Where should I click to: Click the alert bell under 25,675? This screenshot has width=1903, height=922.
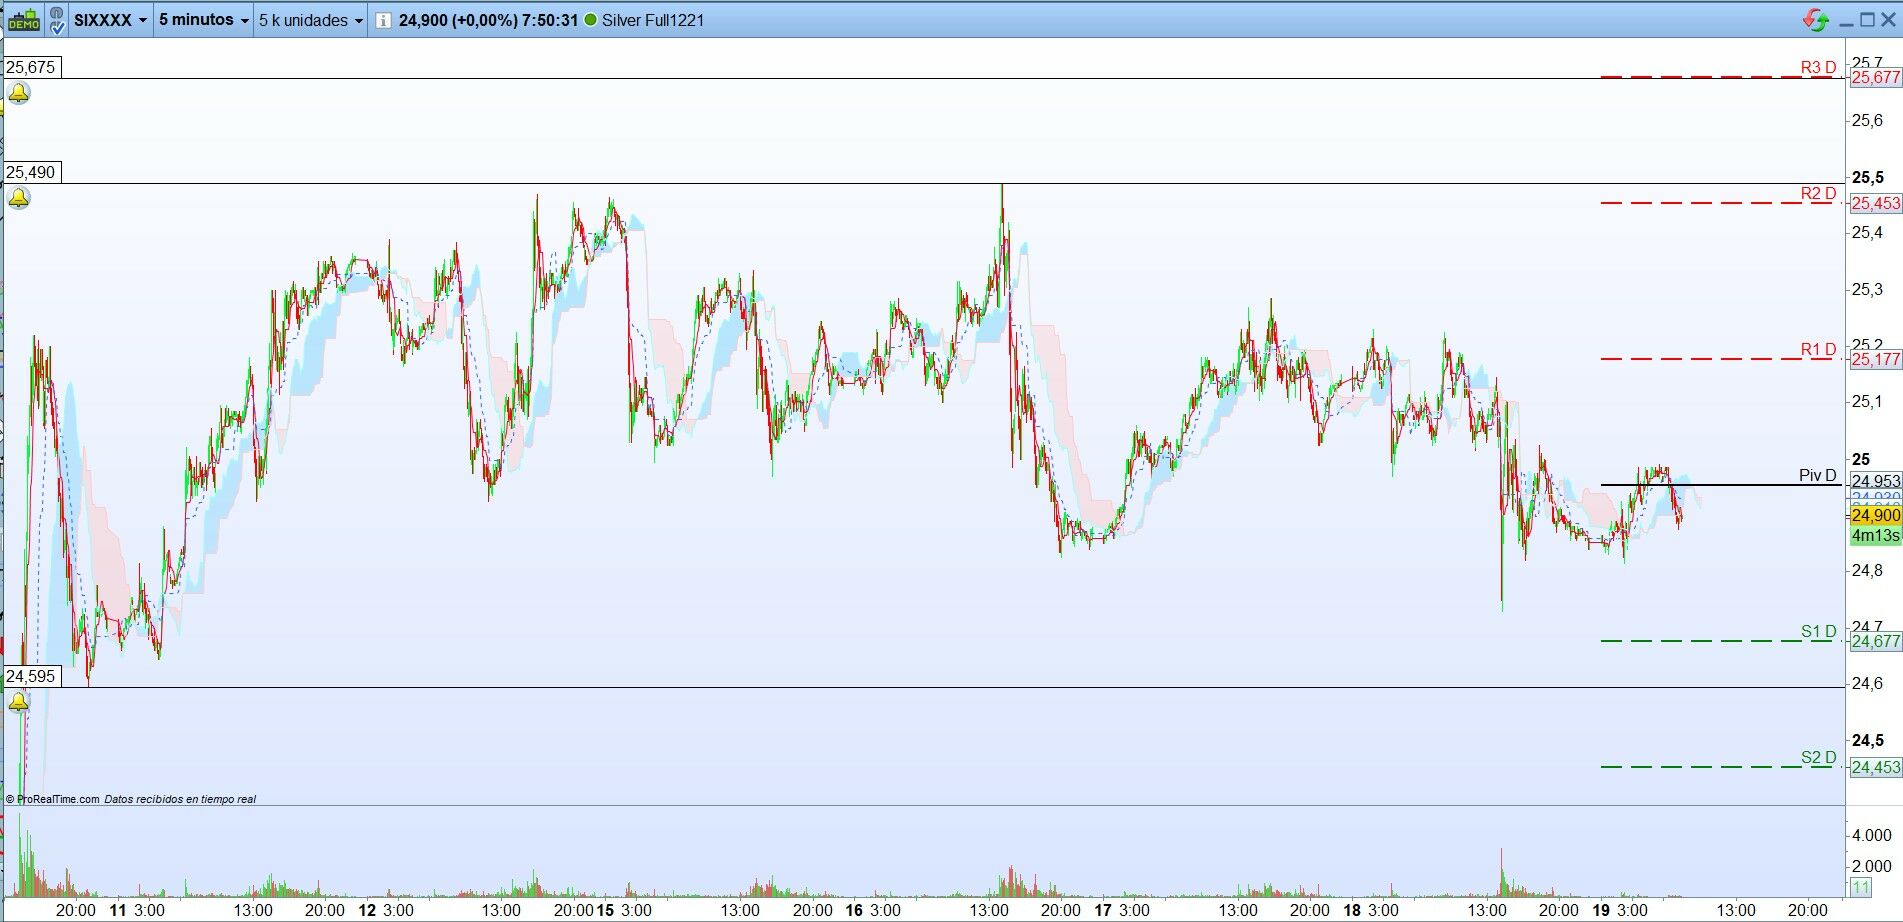point(18,94)
